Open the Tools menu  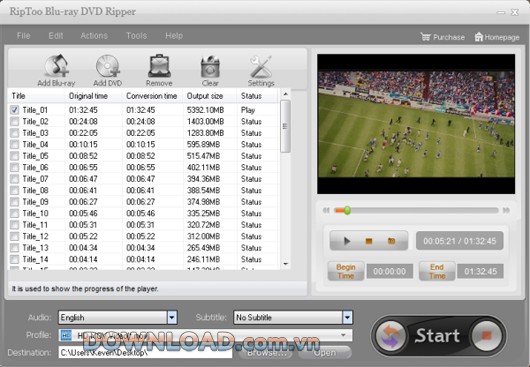tap(137, 36)
